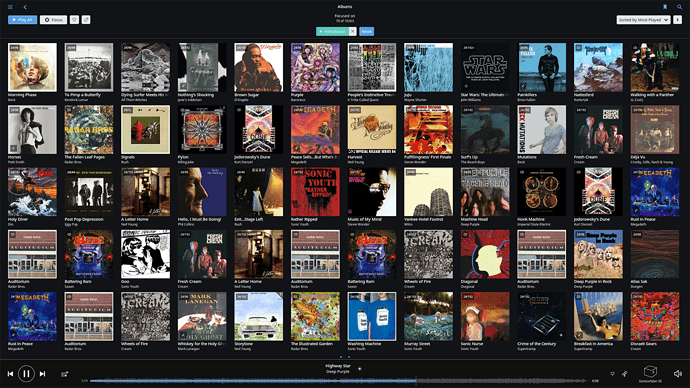Remove the green focus chip with X
The image size is (690, 388).
352,31
